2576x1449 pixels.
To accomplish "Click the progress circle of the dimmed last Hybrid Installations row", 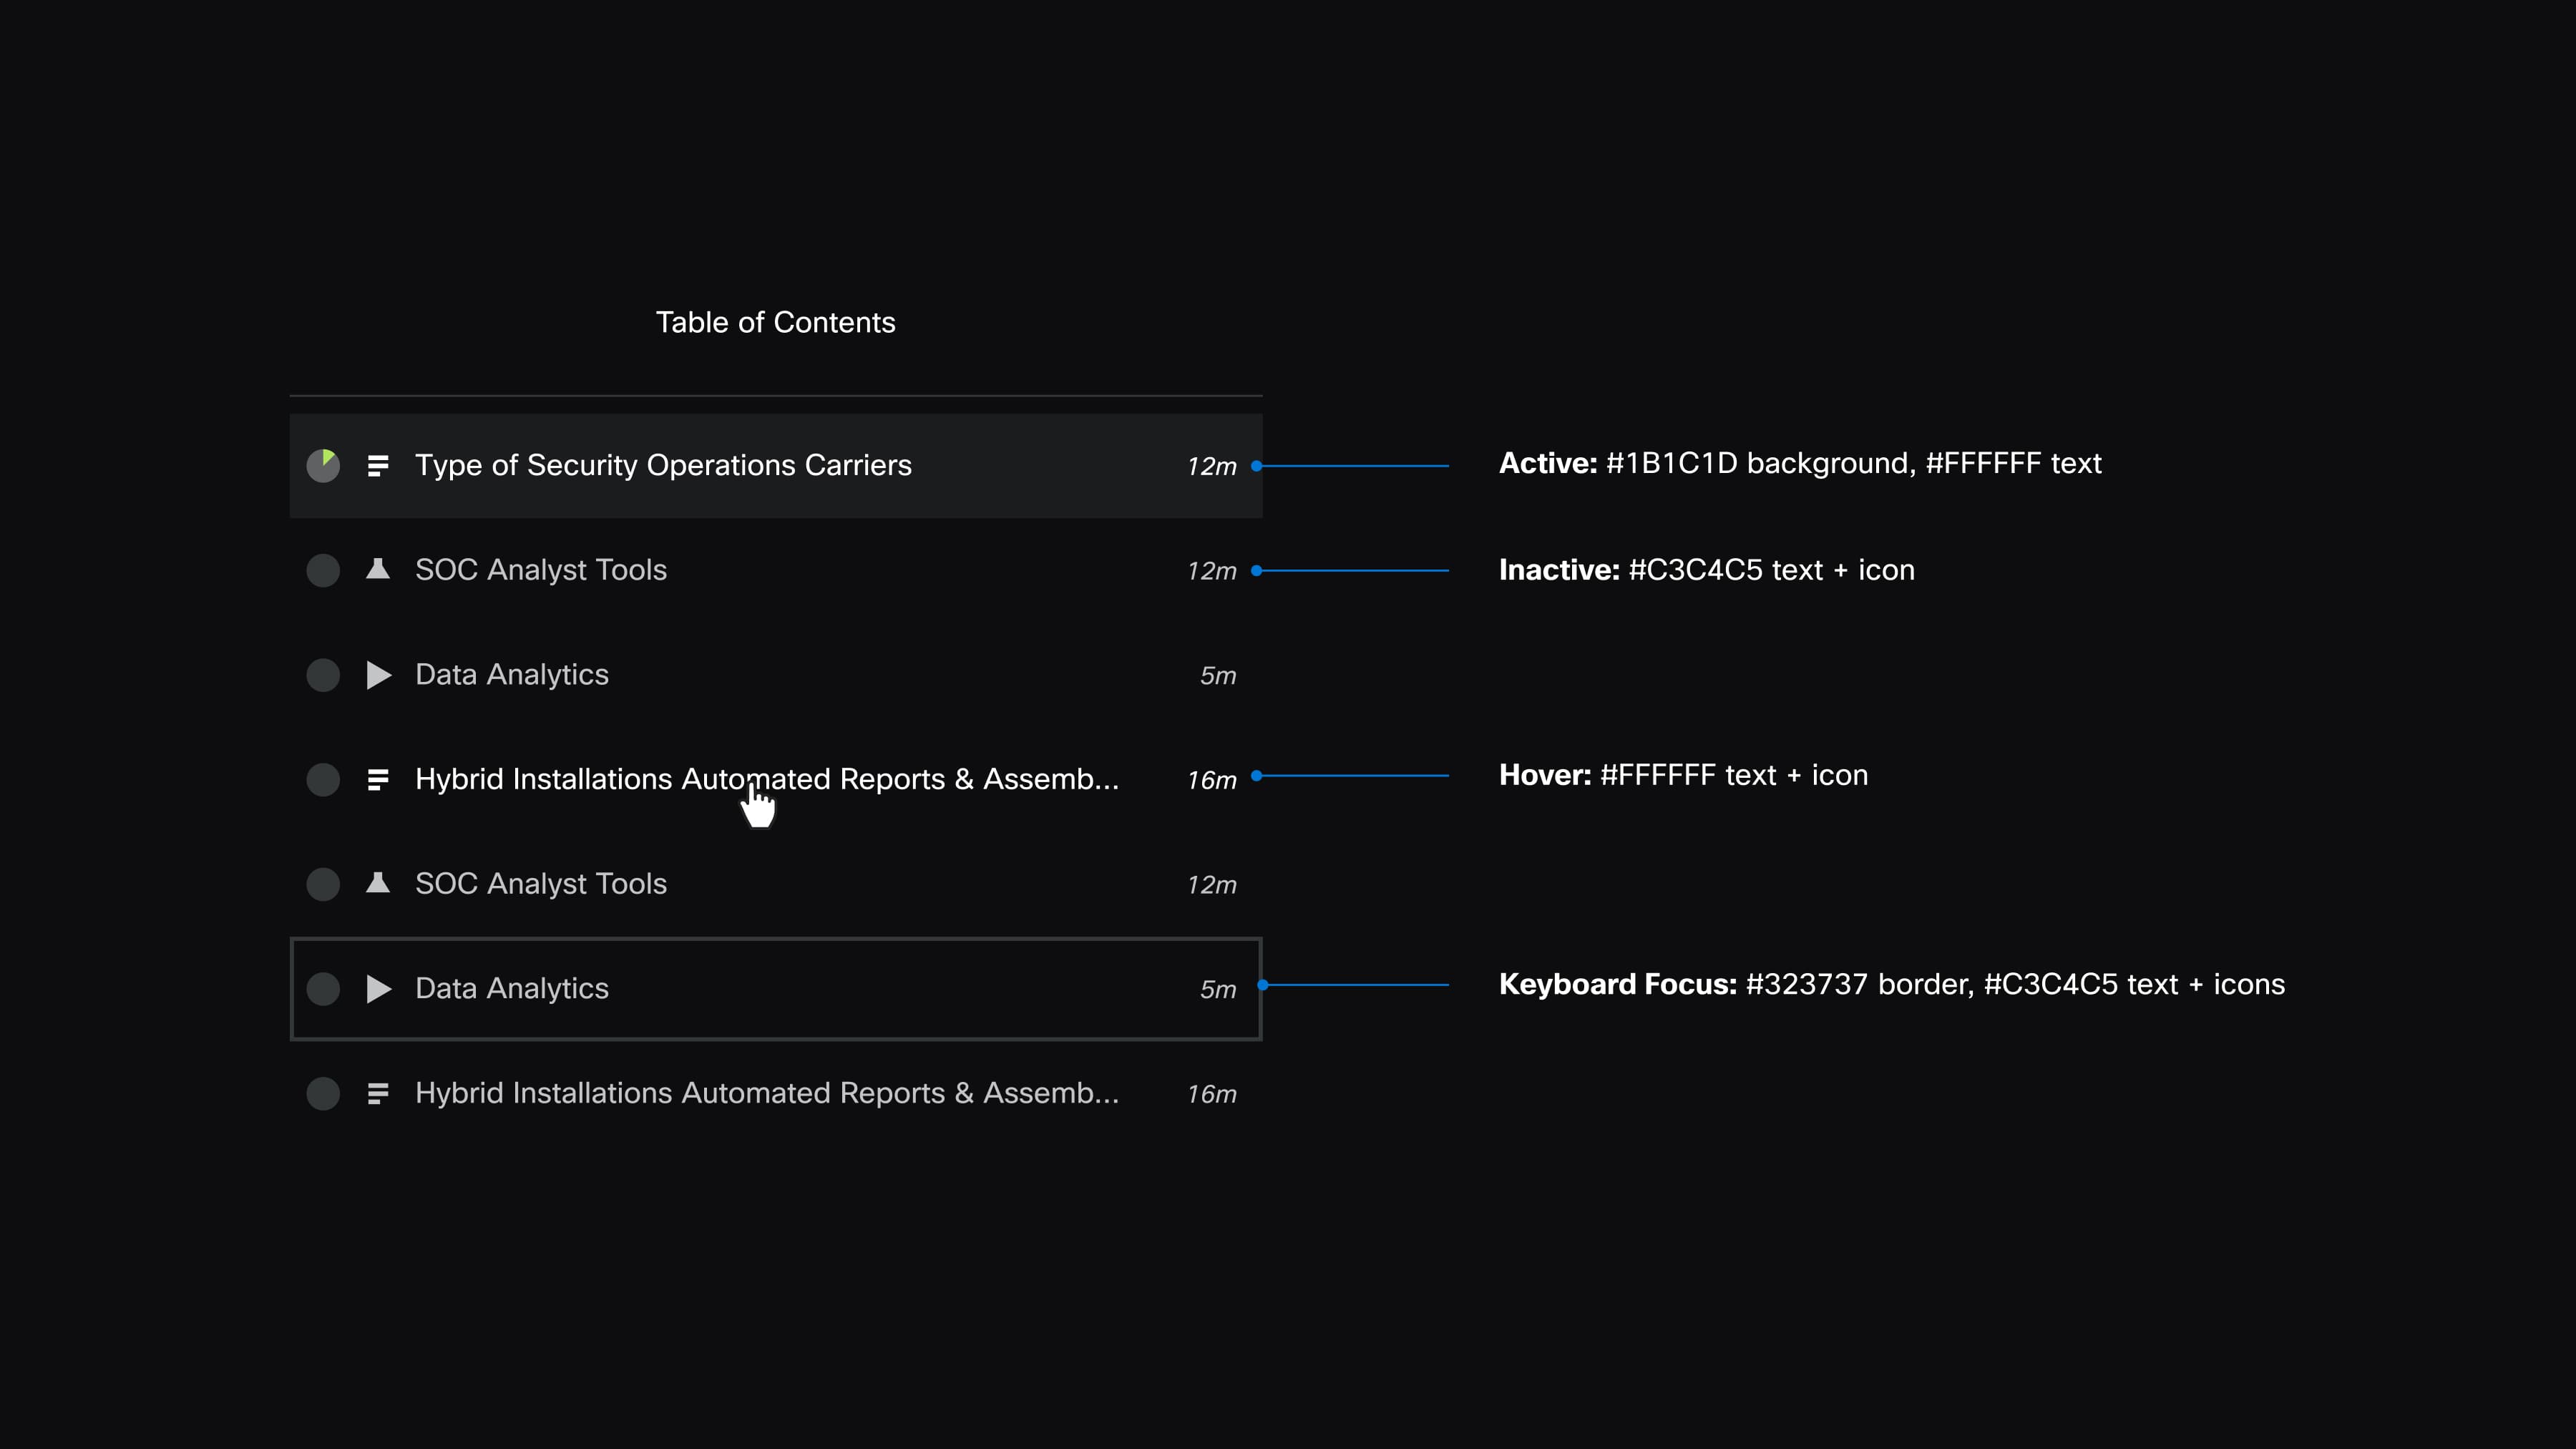I will (x=323, y=1094).
